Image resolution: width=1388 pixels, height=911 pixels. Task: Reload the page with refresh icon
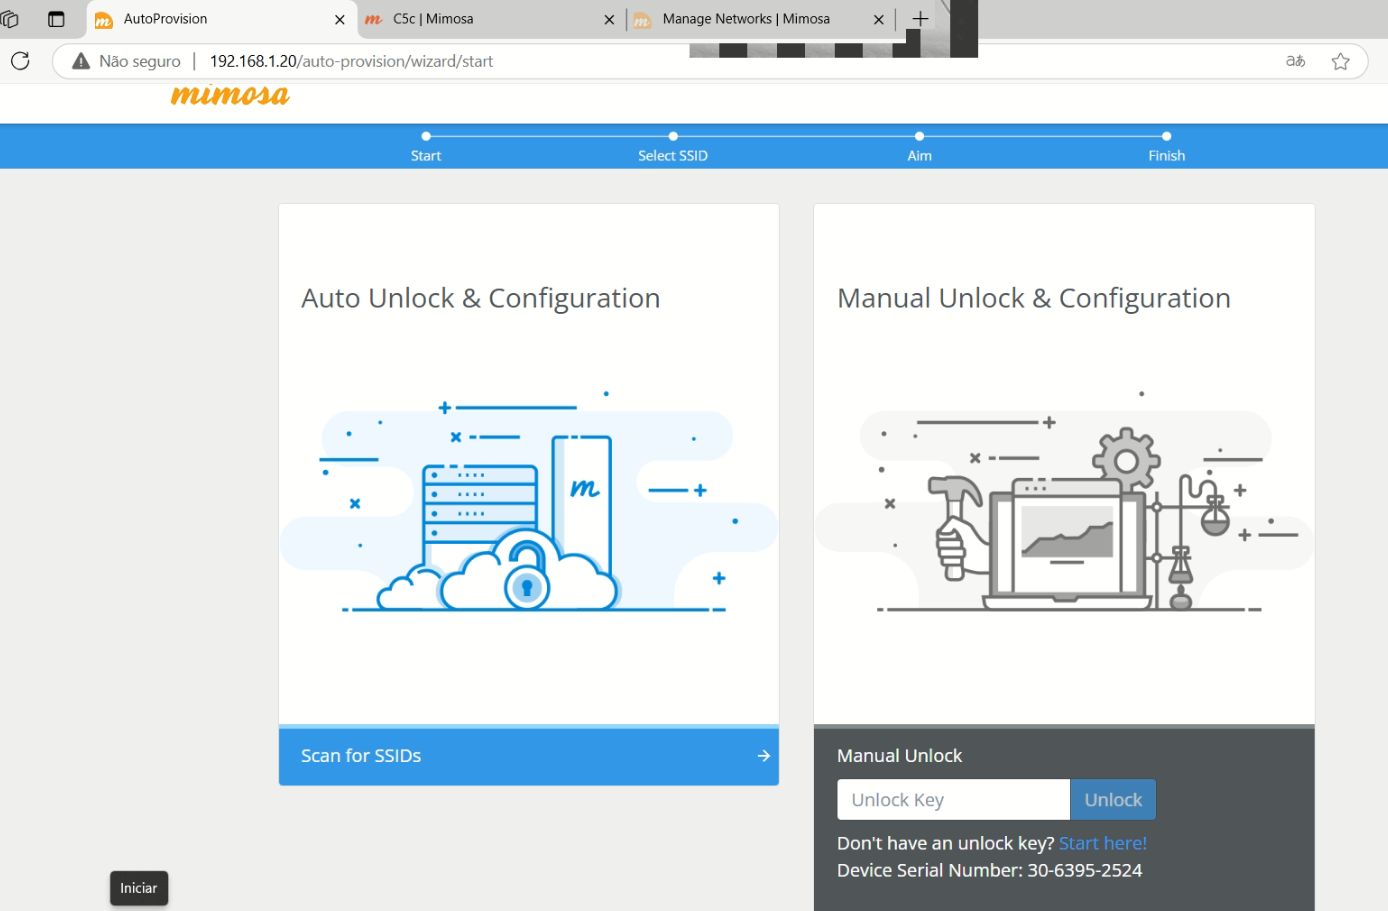(x=20, y=61)
